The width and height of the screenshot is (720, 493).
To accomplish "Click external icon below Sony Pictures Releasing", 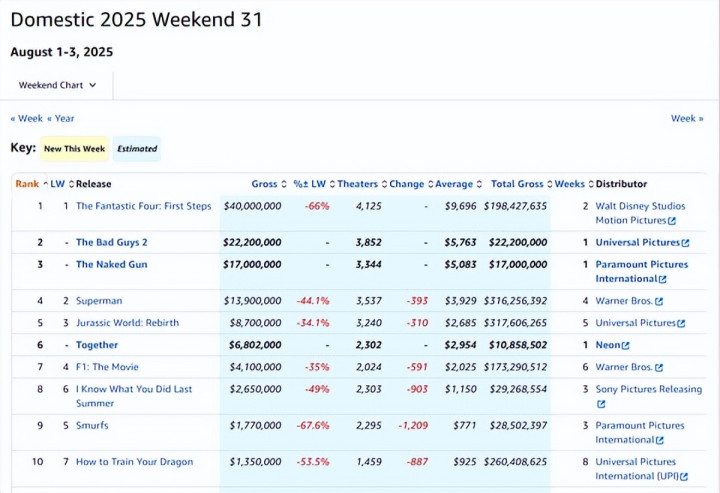I will click(x=601, y=404).
